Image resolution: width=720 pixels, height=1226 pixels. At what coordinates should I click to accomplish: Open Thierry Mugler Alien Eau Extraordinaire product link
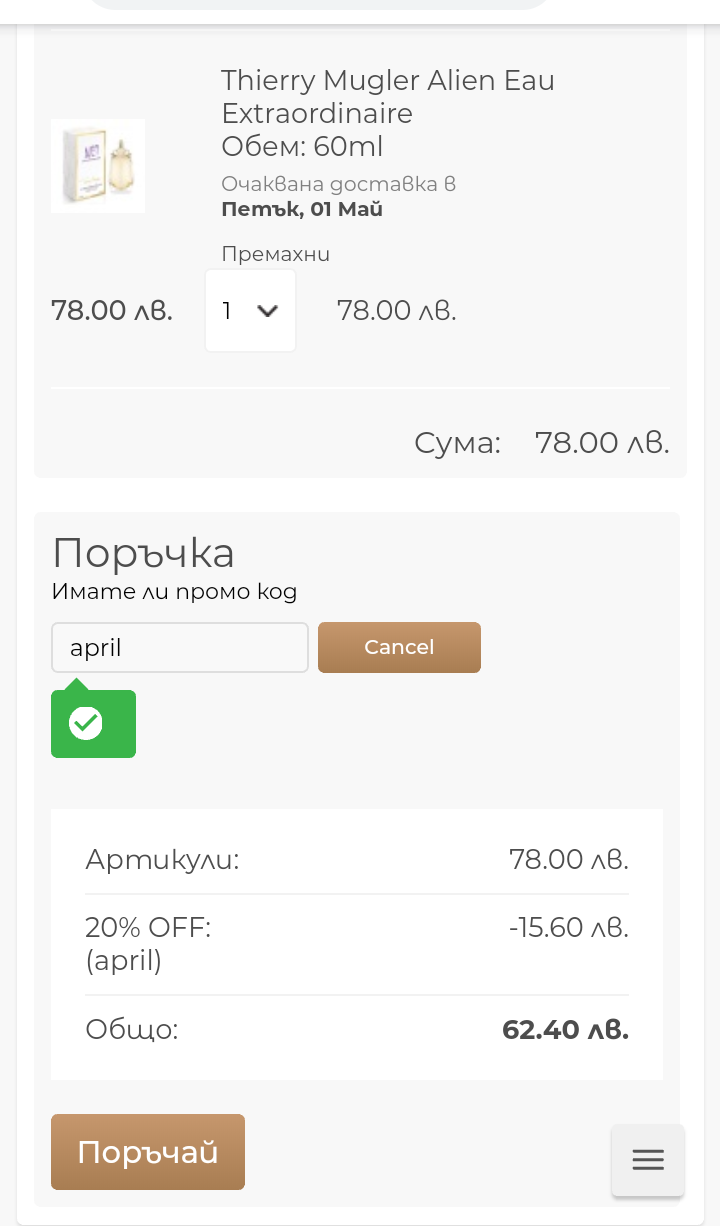[x=387, y=96]
